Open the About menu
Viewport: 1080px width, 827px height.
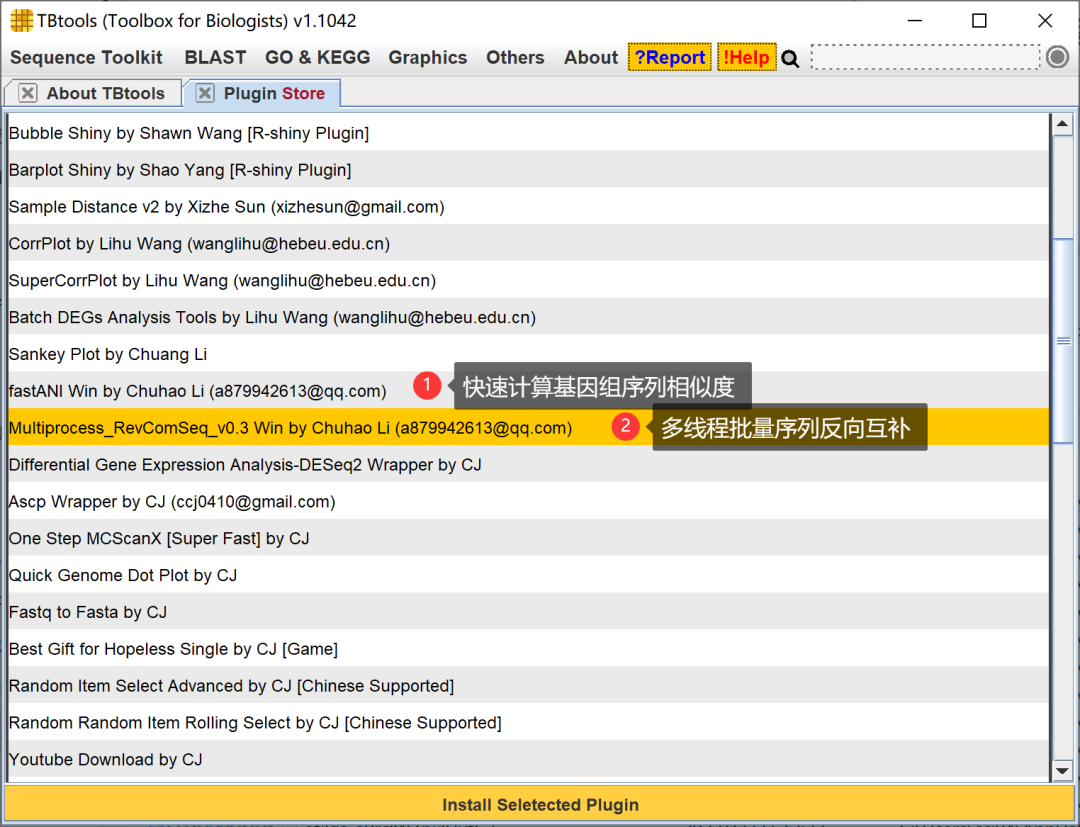(591, 58)
